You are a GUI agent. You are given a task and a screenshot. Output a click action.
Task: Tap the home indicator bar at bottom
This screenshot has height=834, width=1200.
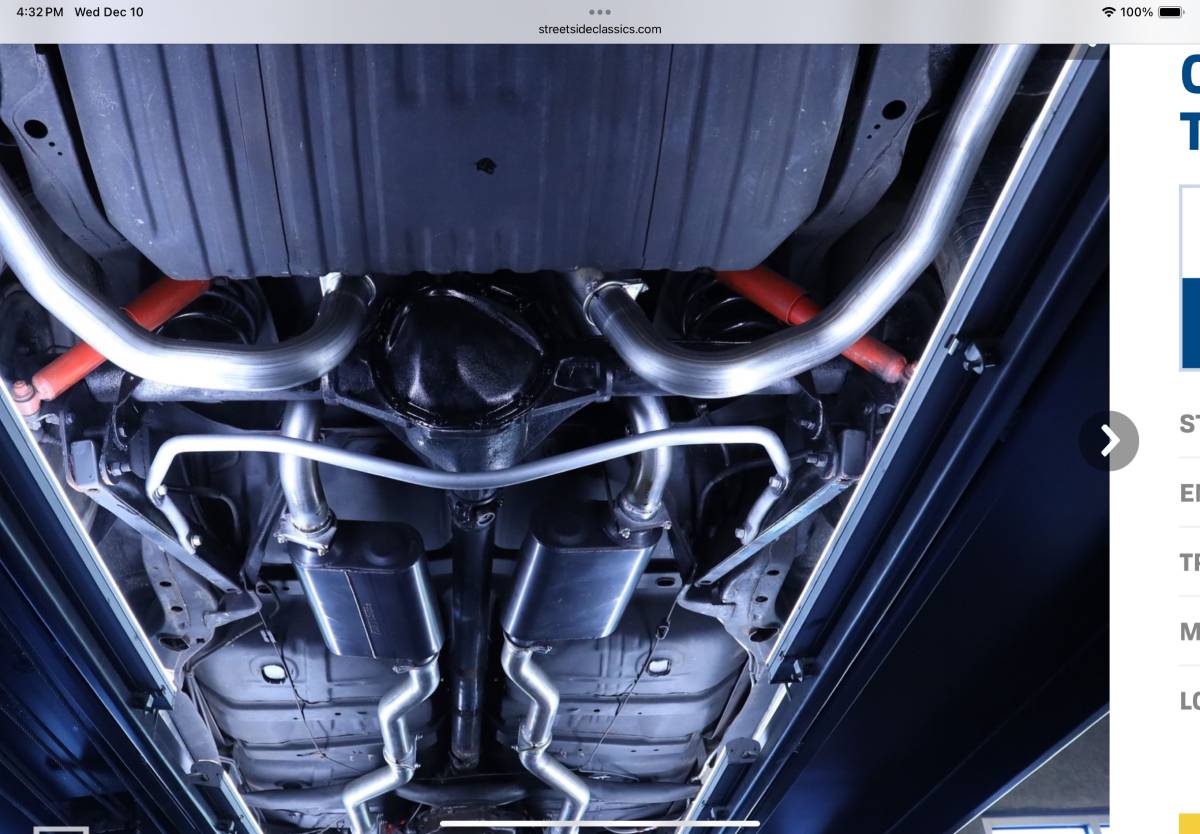[600, 824]
